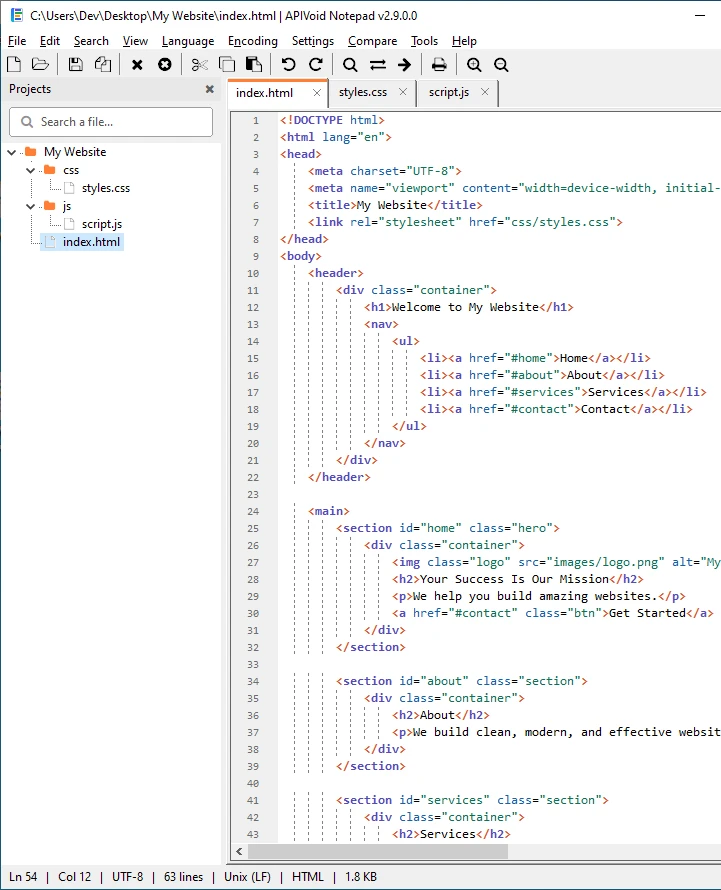
Task: Click the Ln 54 status bar entry
Action: (23, 877)
